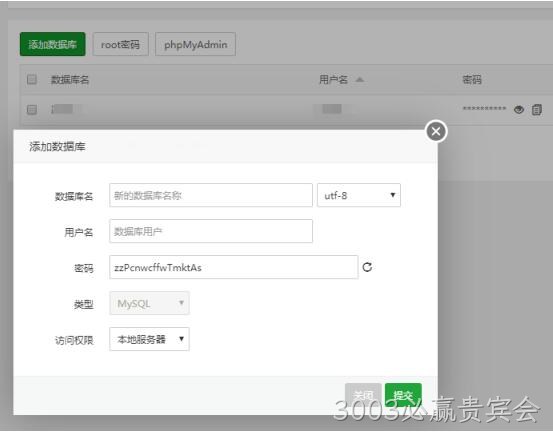553x433 pixels.
Task: Tick the checkbox of the database row
Action: (32, 109)
